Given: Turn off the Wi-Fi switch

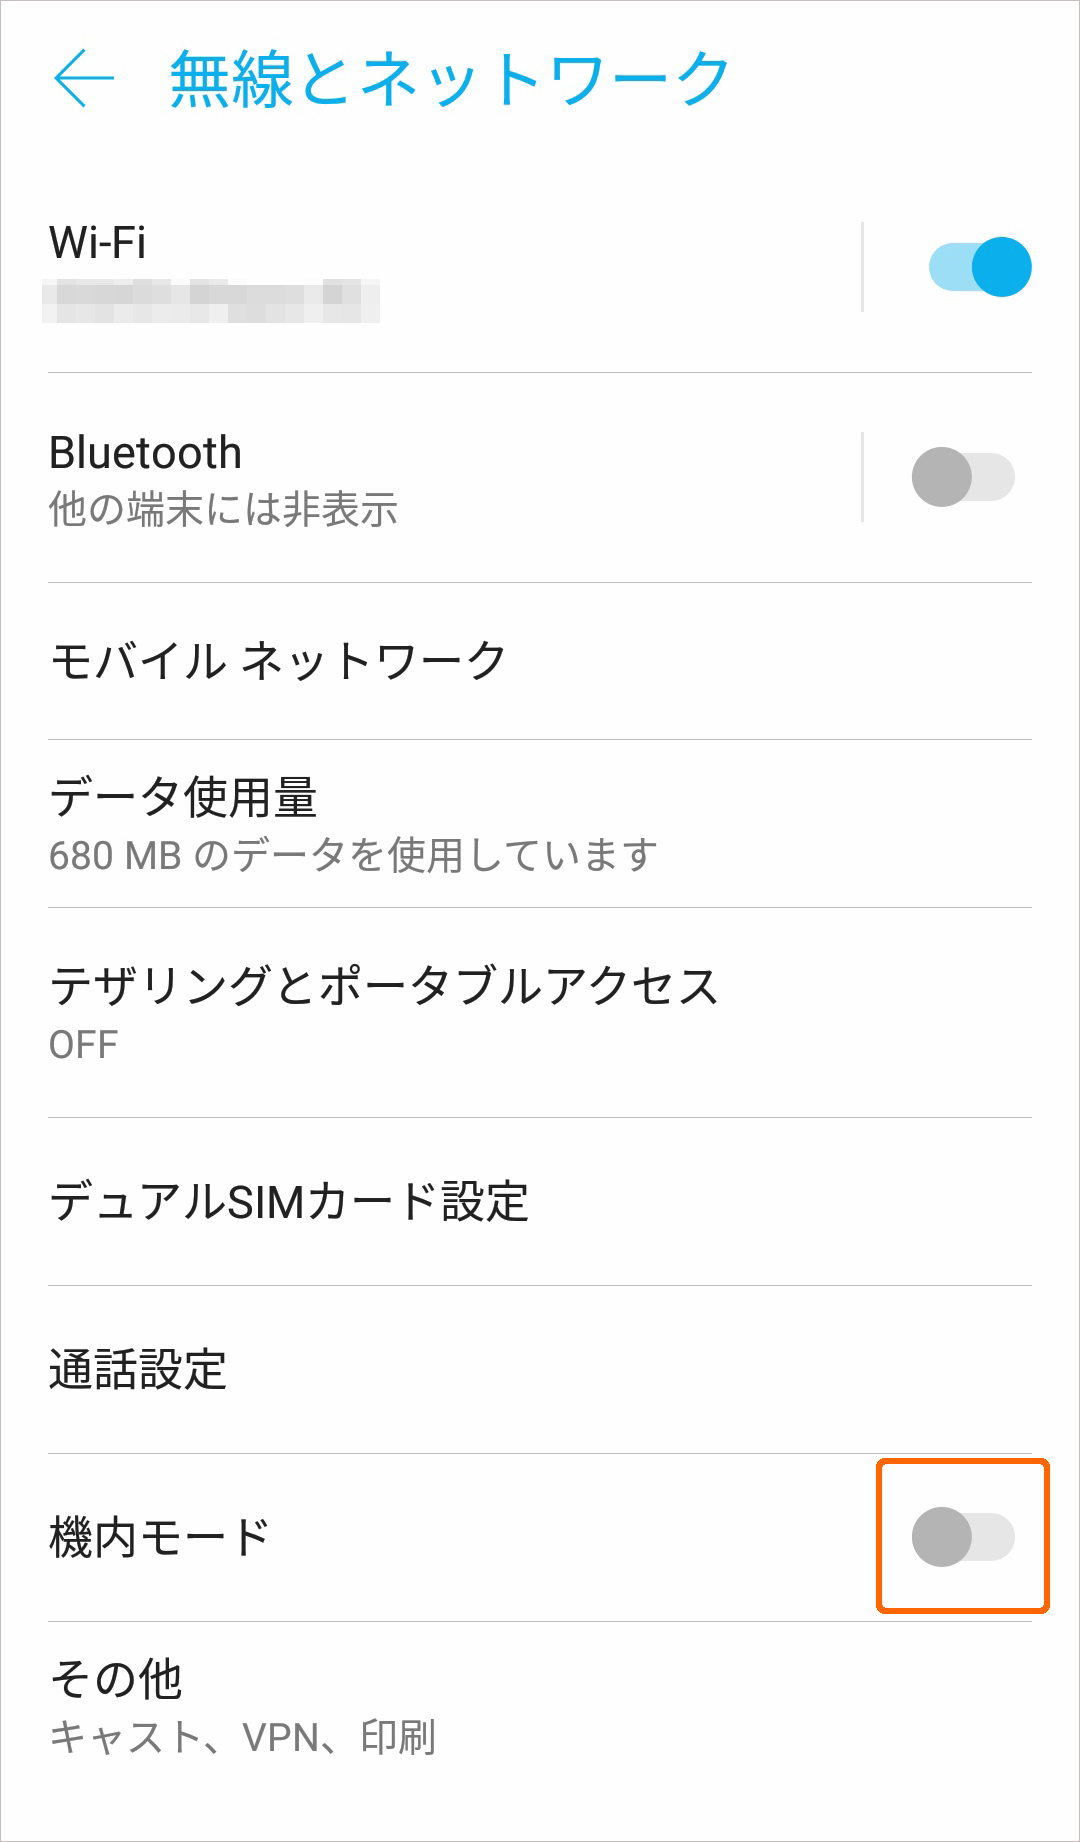Looking at the screenshot, I should tap(979, 267).
